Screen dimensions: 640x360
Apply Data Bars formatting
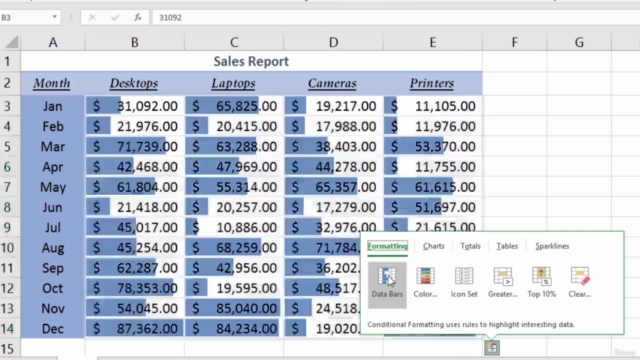(x=387, y=284)
